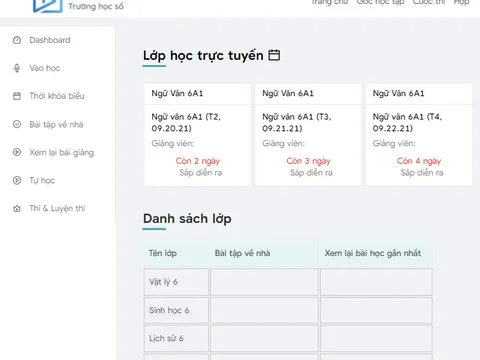Select Xem lại bài giảng in sidebar
The height and width of the screenshot is (360, 480).
pyautogui.click(x=62, y=153)
